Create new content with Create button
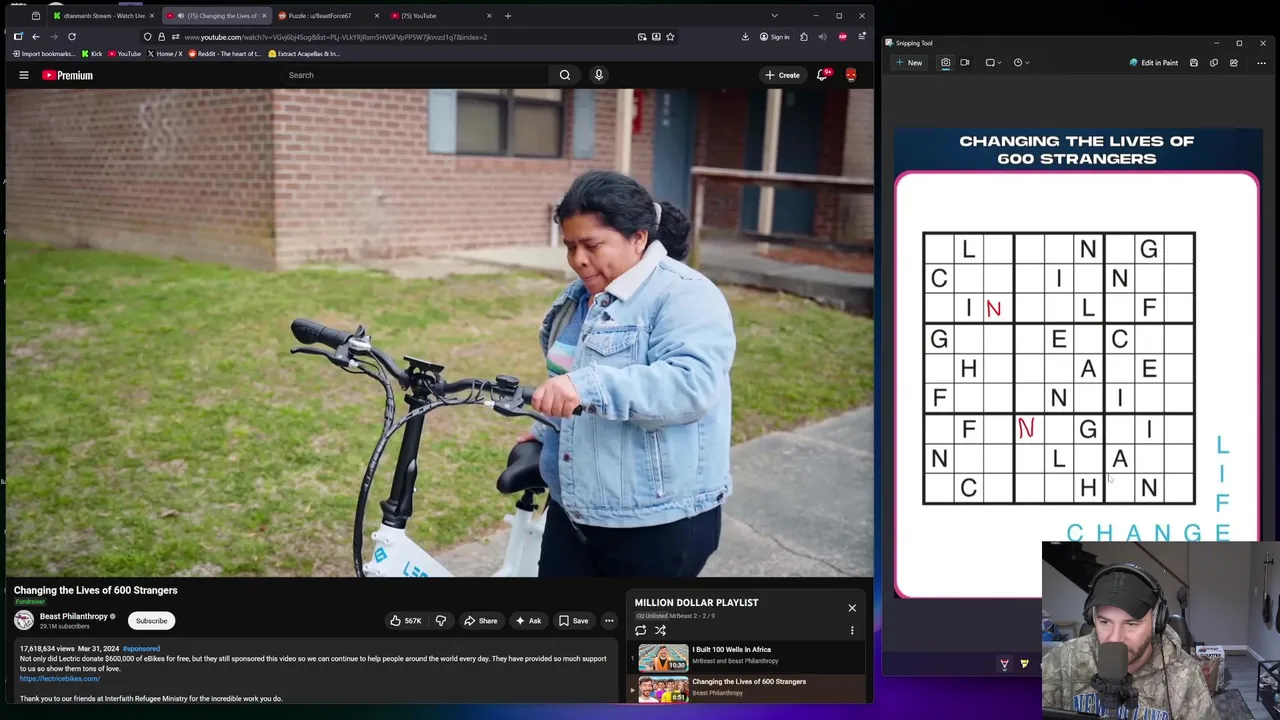Viewport: 1280px width, 720px height. (782, 75)
